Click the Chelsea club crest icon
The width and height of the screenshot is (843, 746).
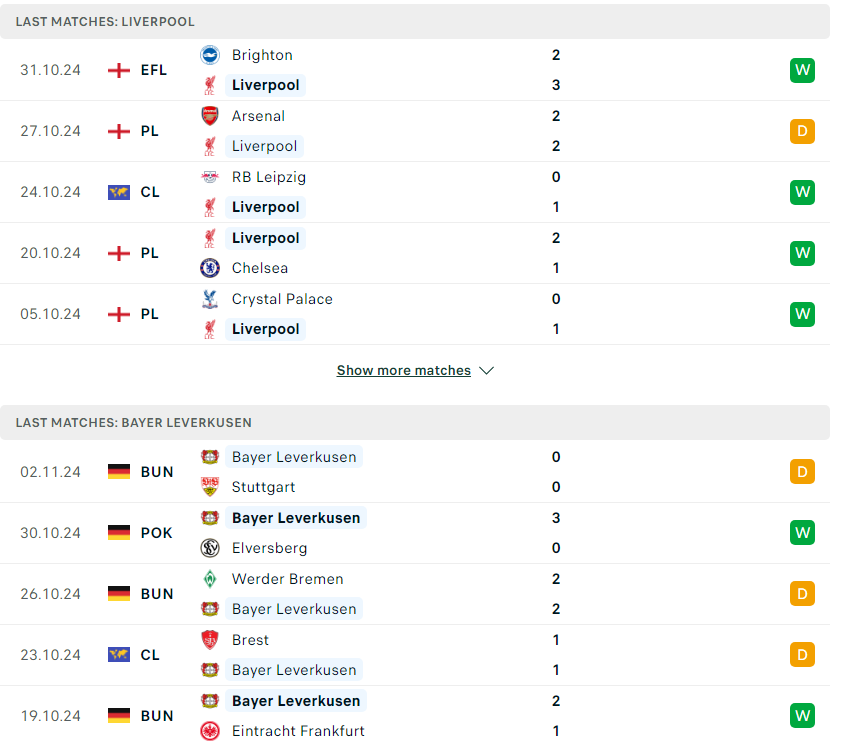pos(210,268)
